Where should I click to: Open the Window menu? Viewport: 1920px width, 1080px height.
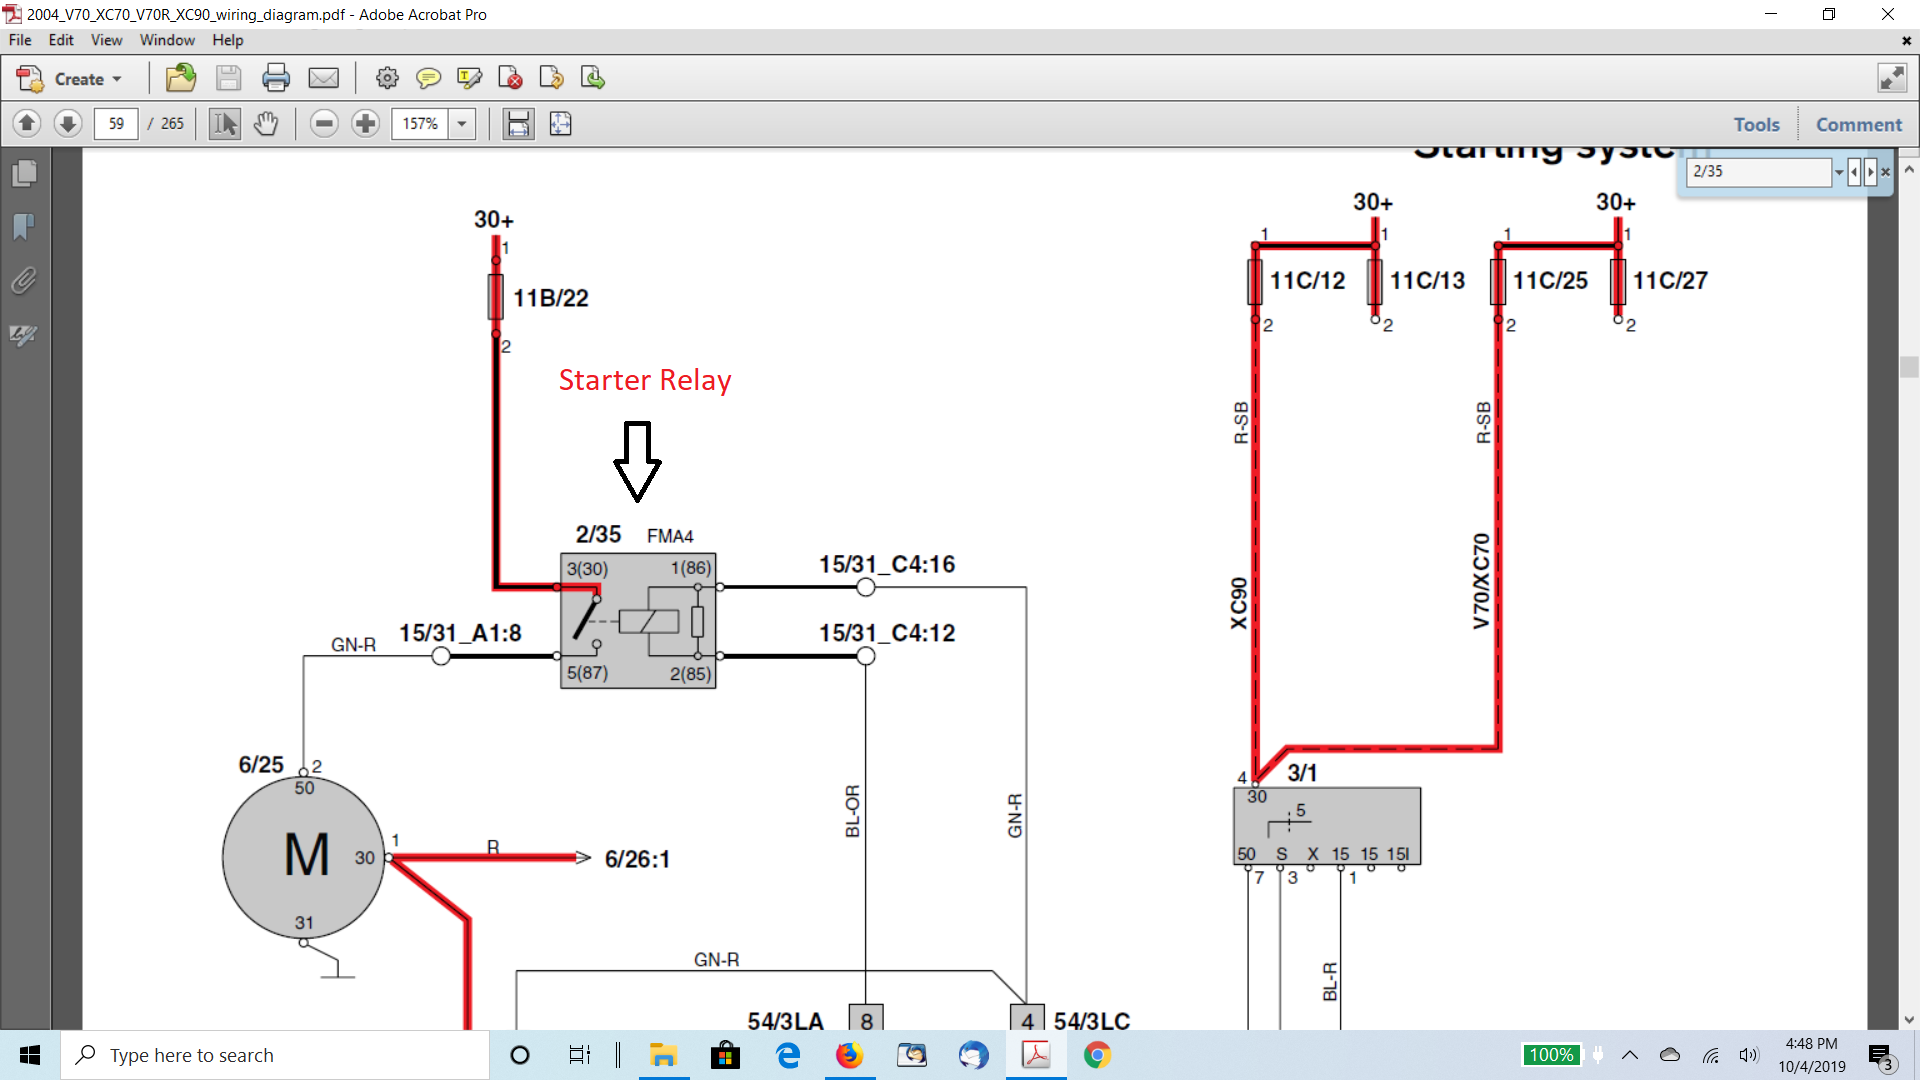(167, 40)
